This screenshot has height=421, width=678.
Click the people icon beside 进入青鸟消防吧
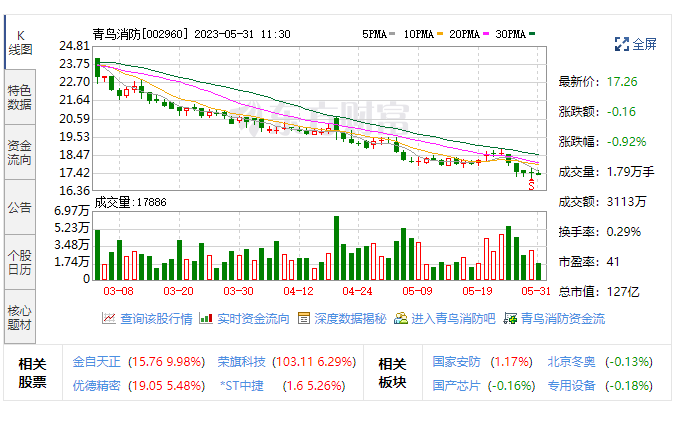(401, 319)
